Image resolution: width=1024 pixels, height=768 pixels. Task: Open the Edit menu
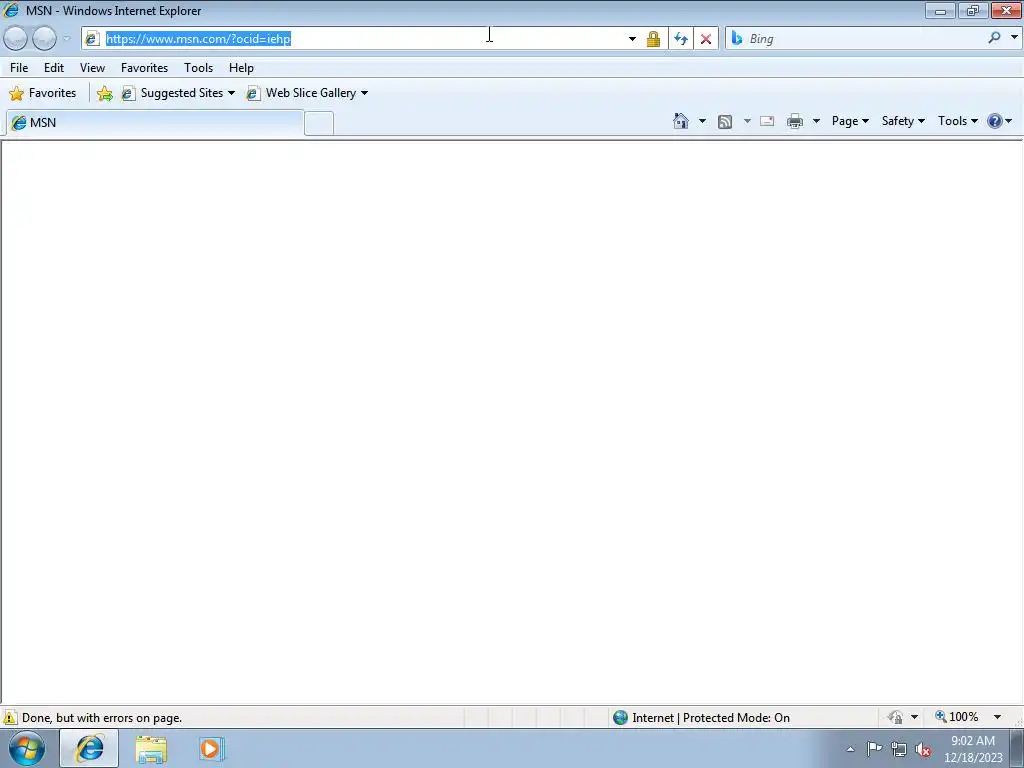(x=54, y=68)
